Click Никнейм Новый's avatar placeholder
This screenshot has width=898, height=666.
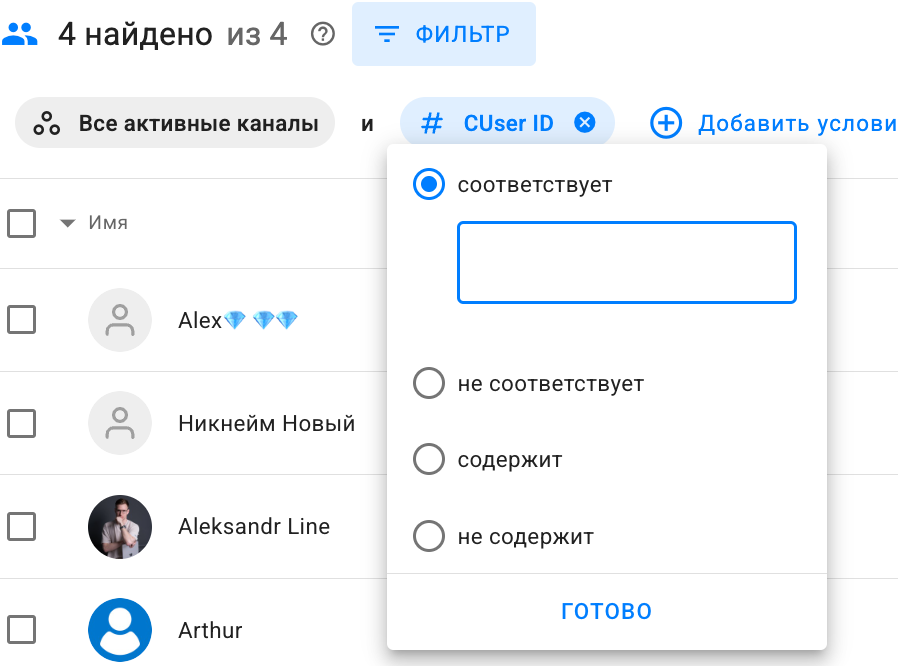(x=120, y=423)
